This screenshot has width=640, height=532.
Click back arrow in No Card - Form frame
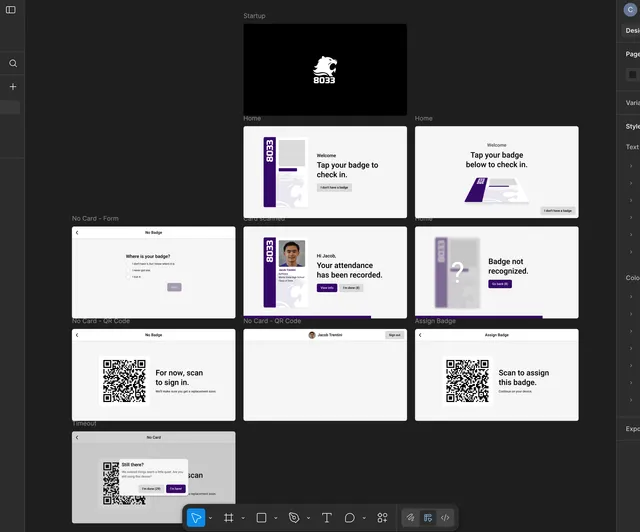click(77, 233)
